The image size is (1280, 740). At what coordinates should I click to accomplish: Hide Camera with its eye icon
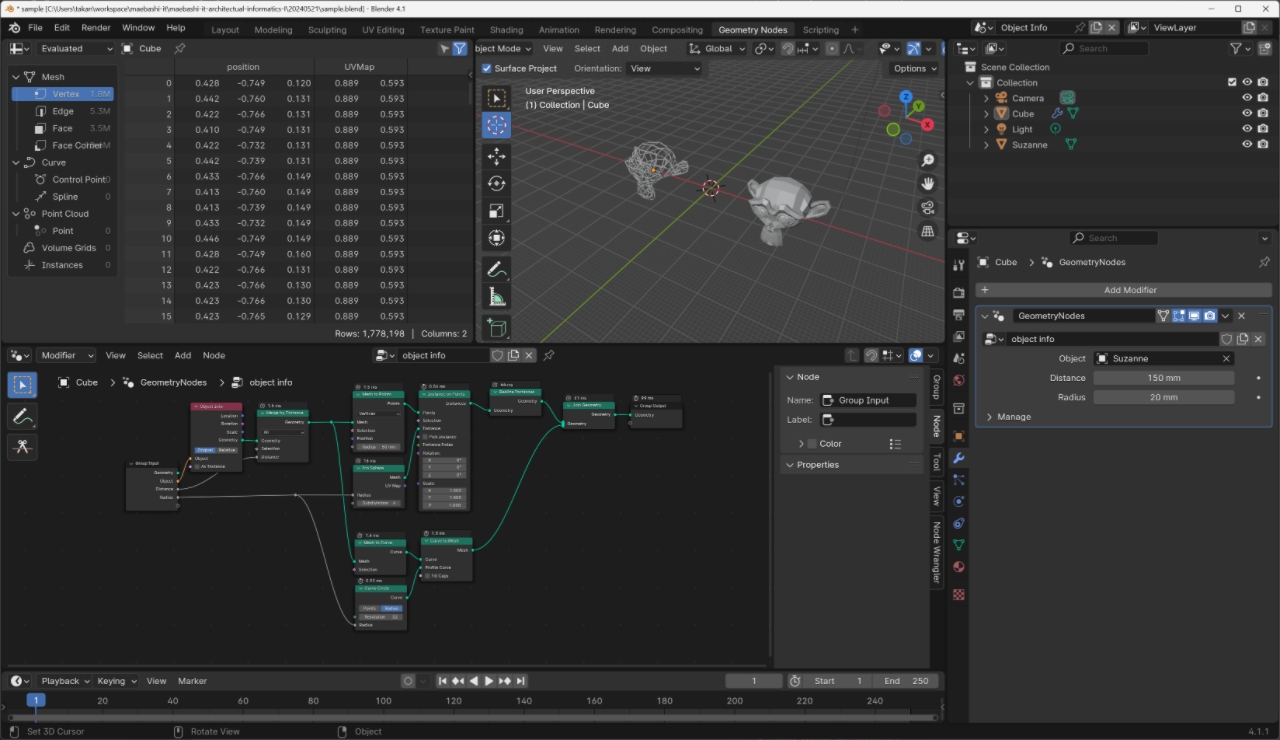(x=1247, y=98)
